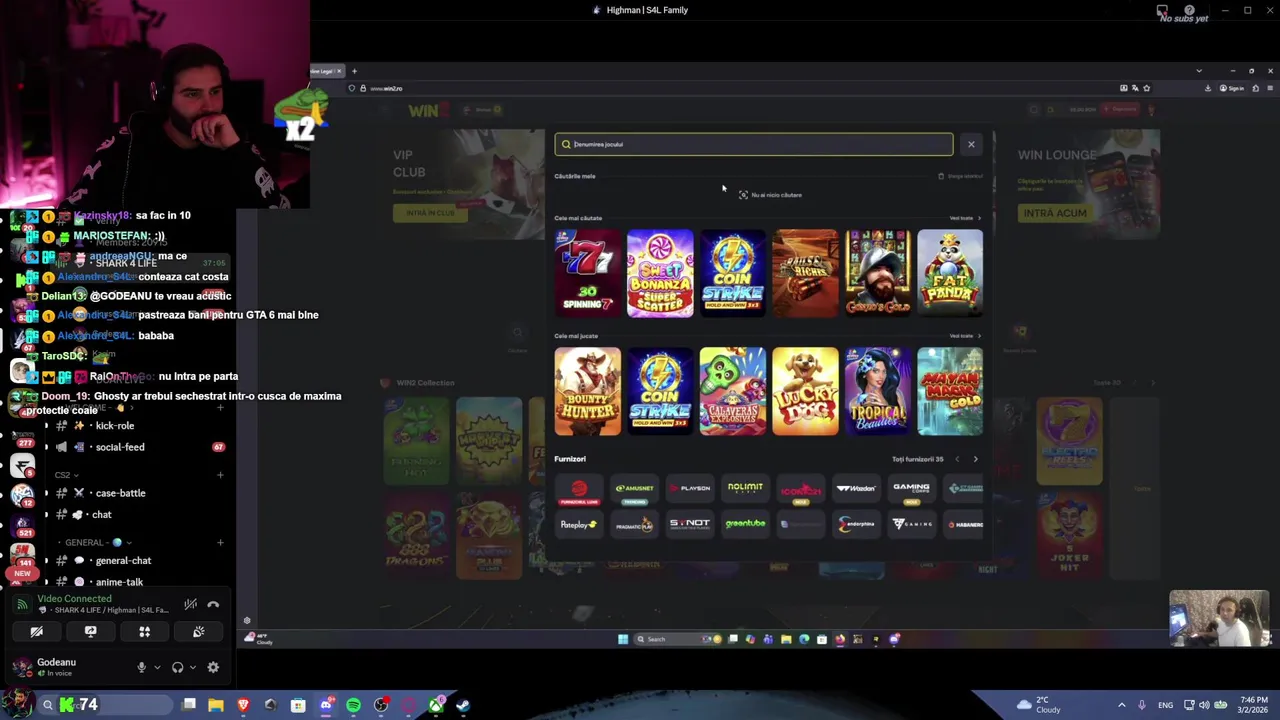Show next providers with the right arrow
The image size is (1280, 720).
(975, 459)
